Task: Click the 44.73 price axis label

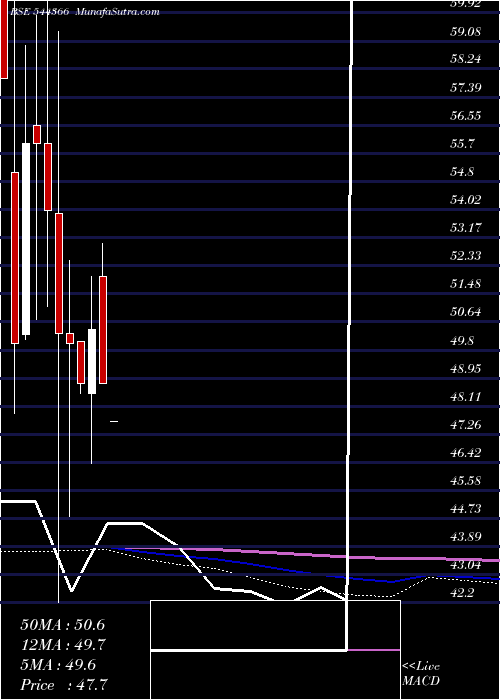Action: (466, 508)
